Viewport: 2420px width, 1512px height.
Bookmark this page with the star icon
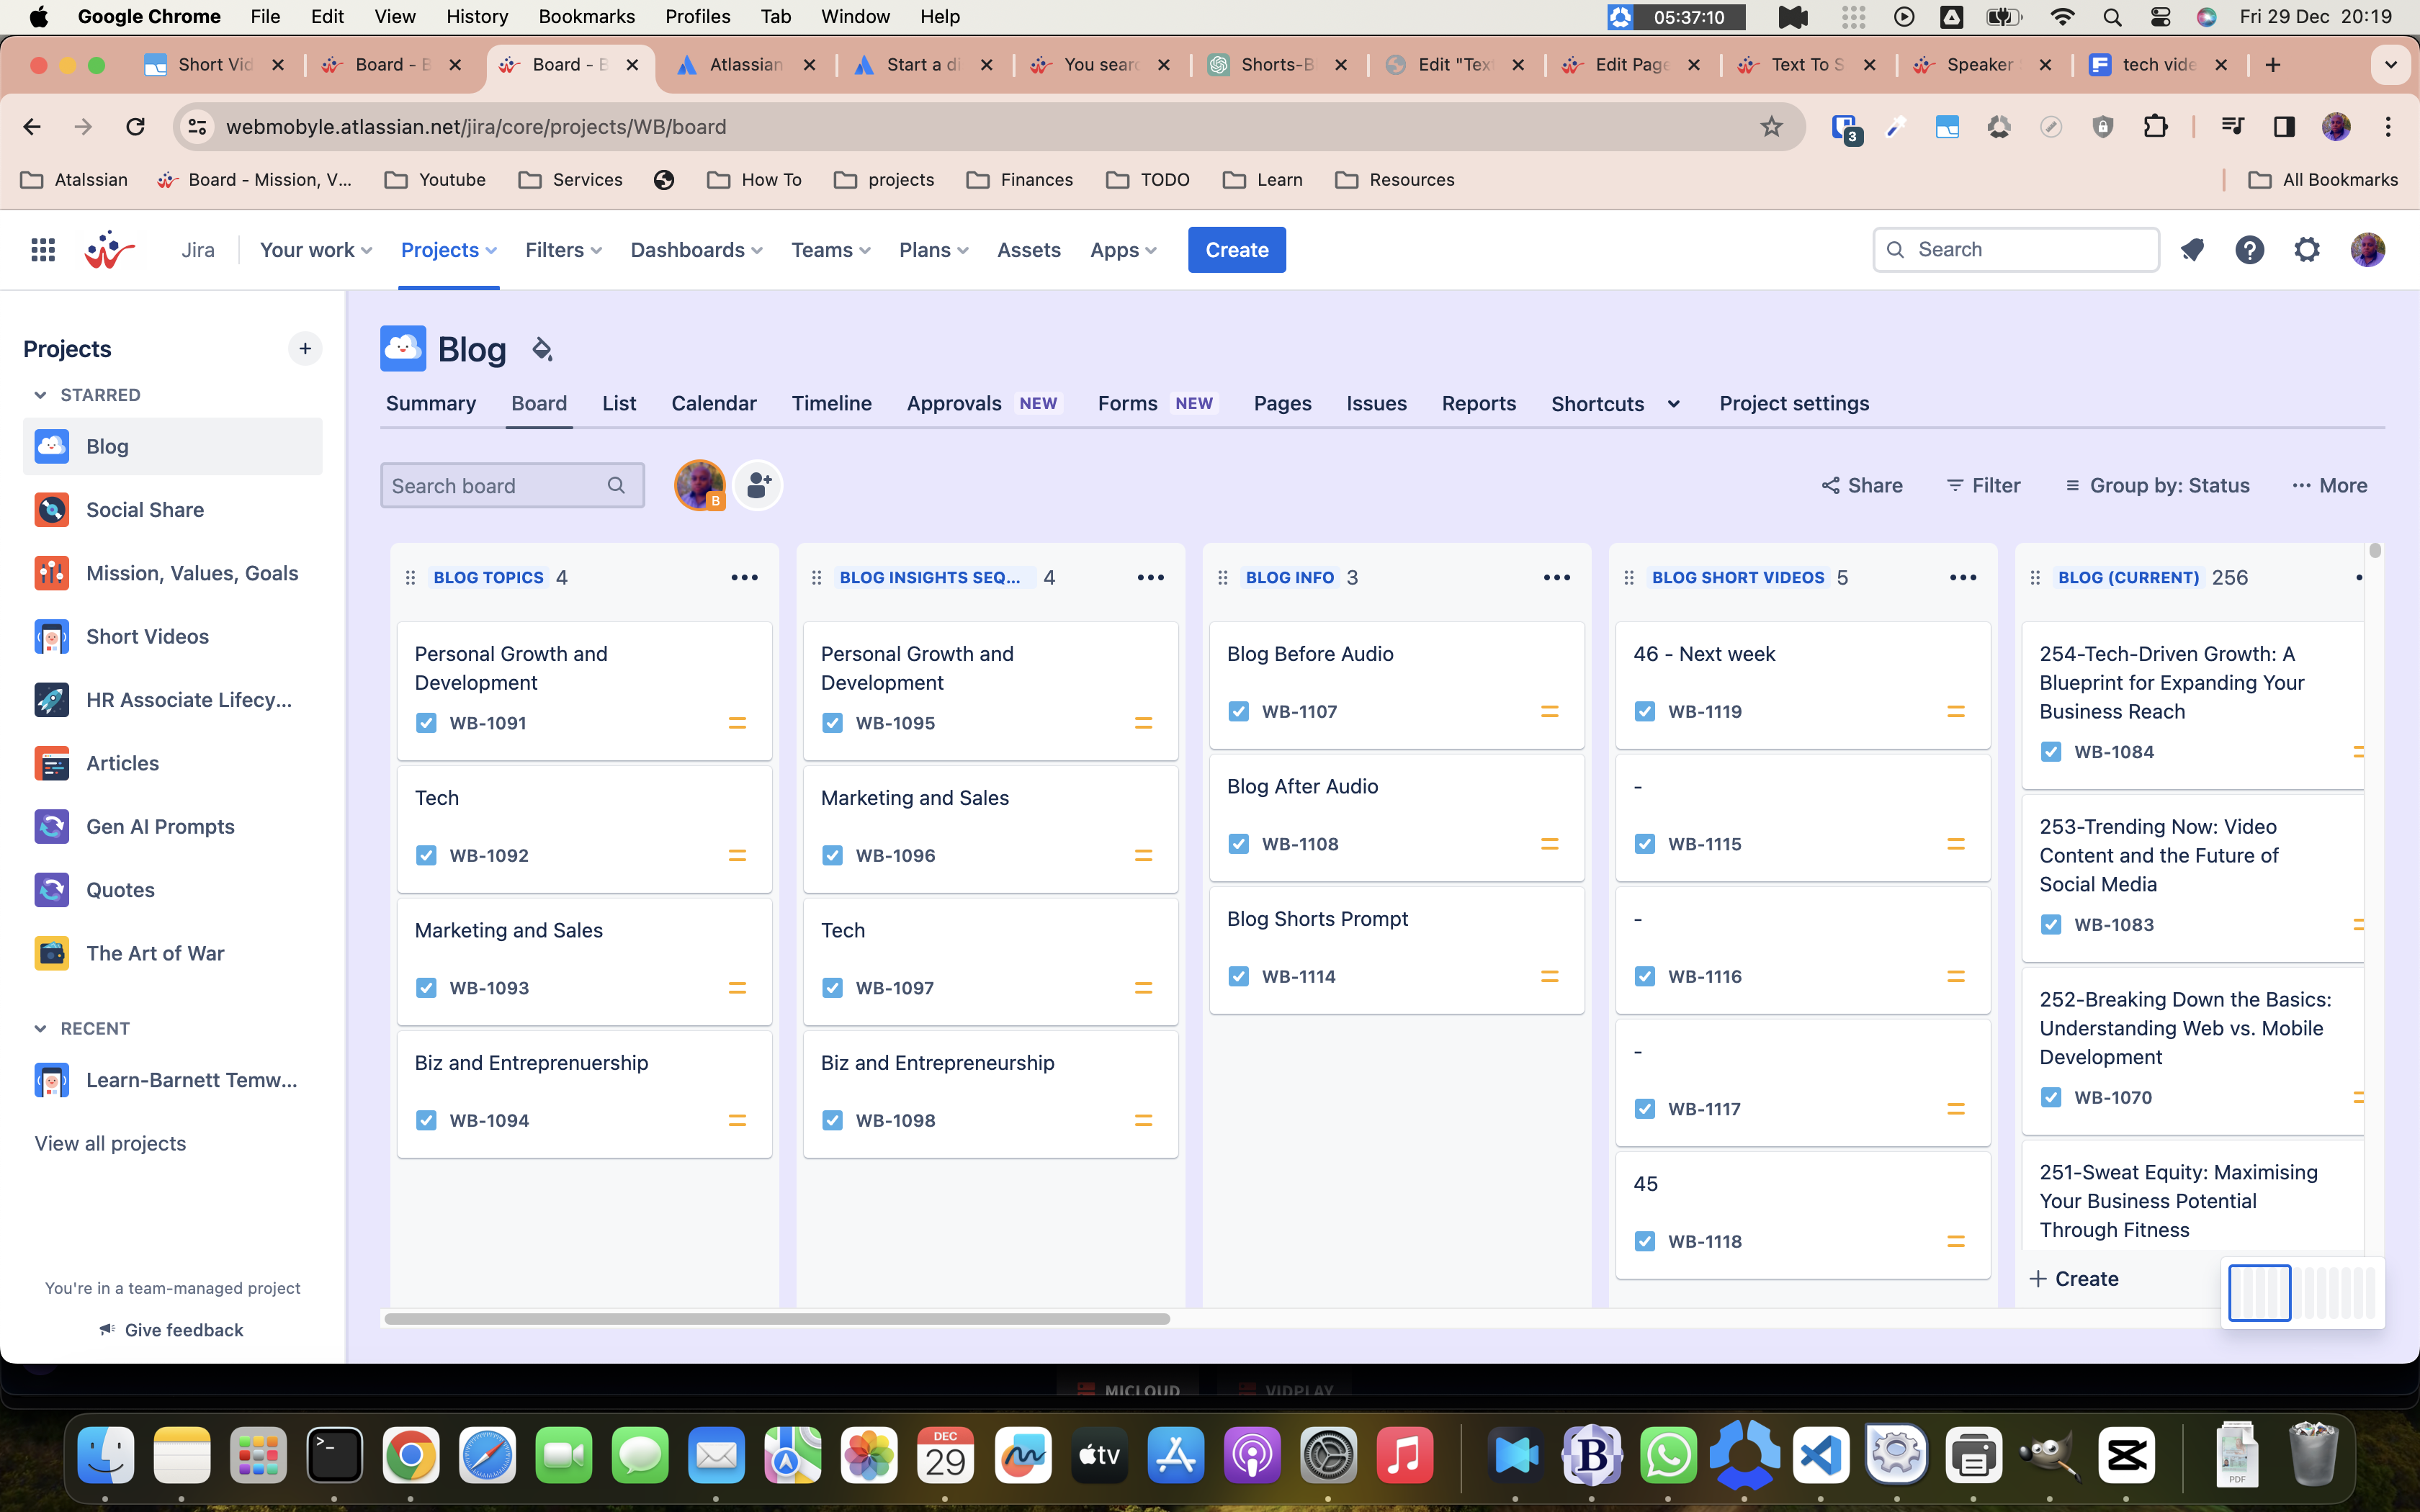click(x=1771, y=127)
